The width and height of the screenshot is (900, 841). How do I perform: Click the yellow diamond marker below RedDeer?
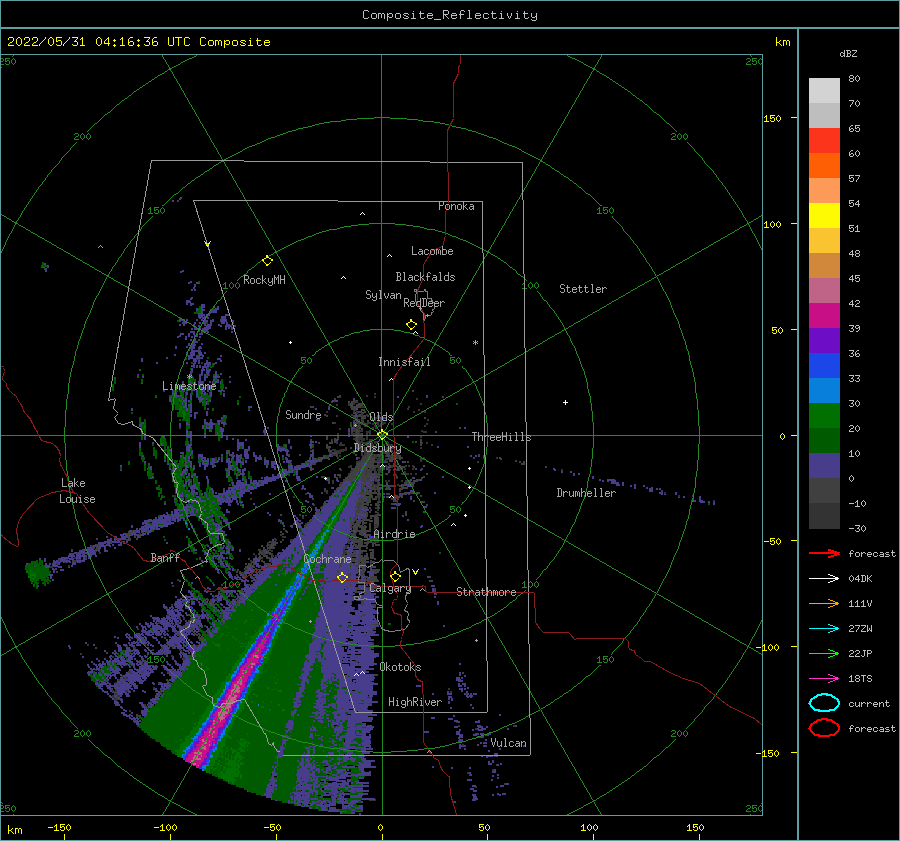click(x=412, y=325)
